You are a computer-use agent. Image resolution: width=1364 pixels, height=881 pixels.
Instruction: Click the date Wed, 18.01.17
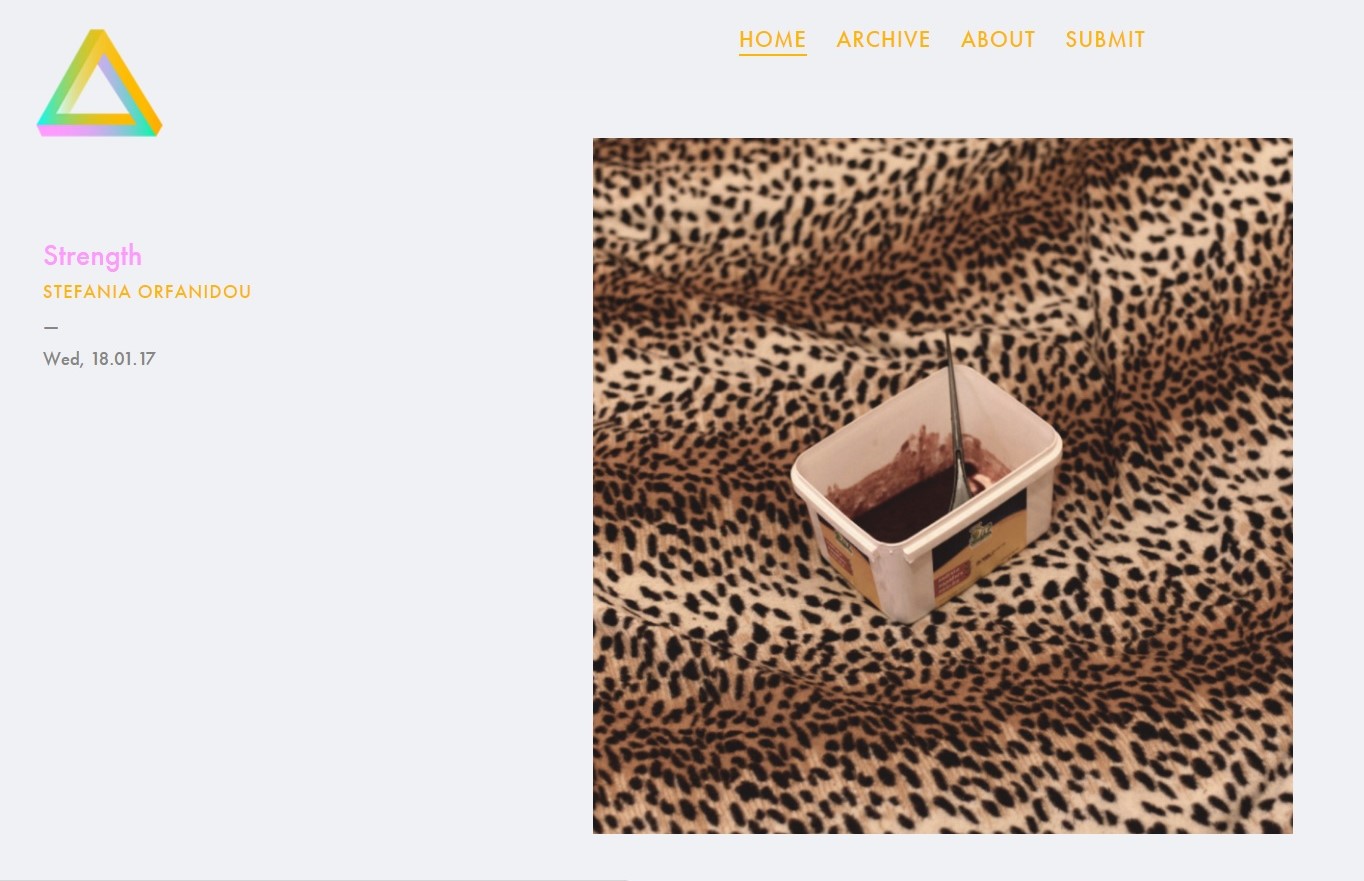99,359
